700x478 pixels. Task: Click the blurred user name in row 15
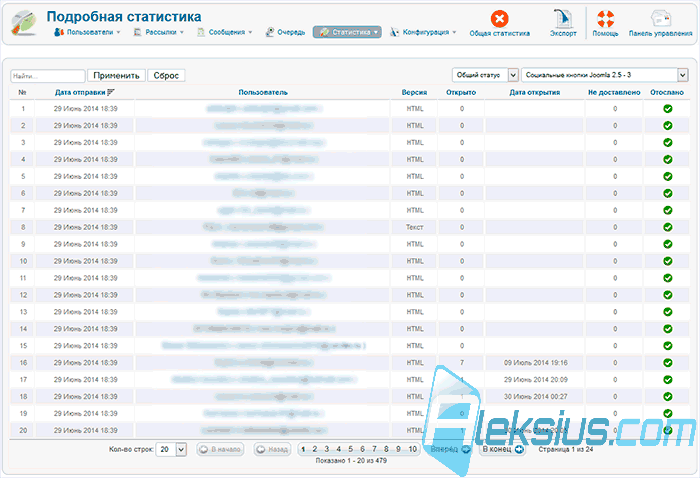pyautogui.click(x=263, y=346)
